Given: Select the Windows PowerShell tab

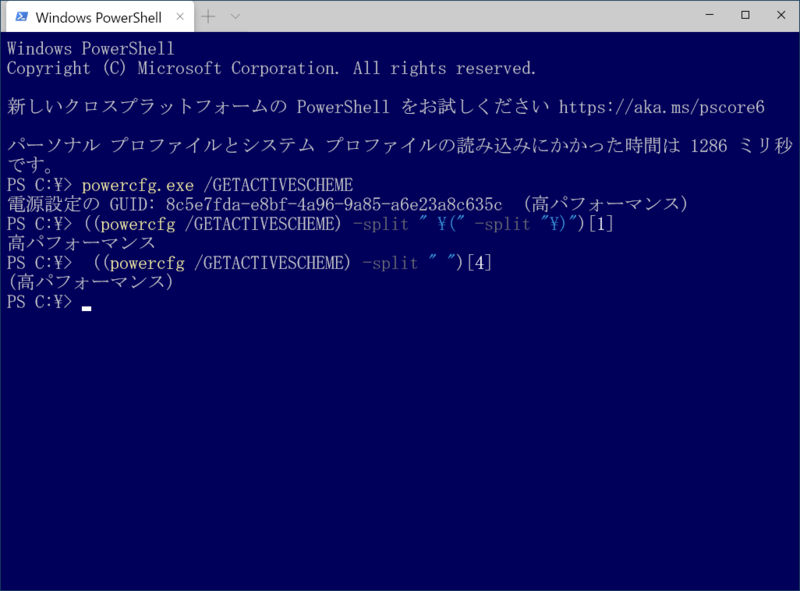Looking at the screenshot, I should coord(100,17).
